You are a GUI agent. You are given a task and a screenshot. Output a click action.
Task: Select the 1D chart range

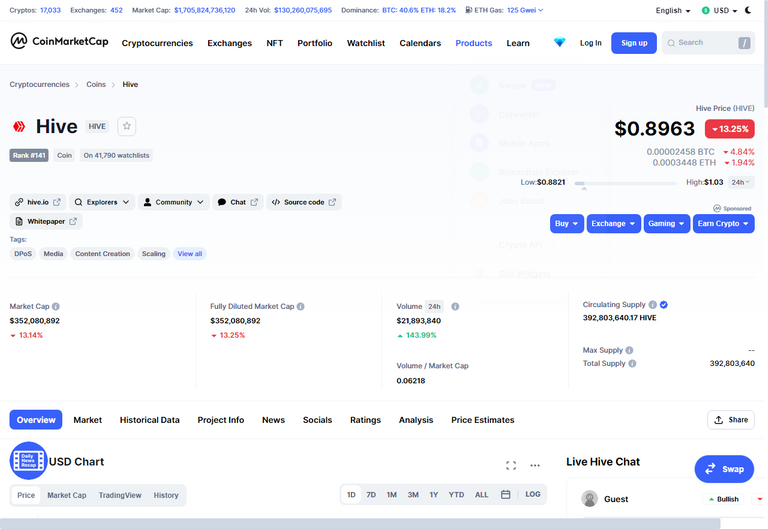pyautogui.click(x=351, y=495)
